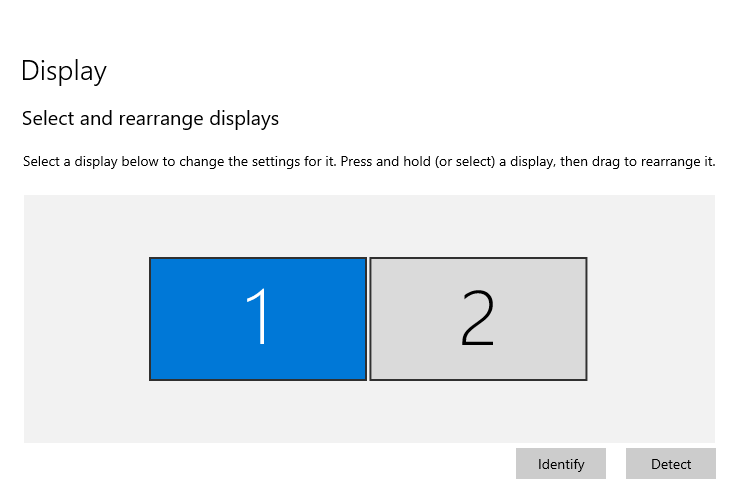Click empty space right of monitor 2
751x503 pixels.
(x=651, y=319)
